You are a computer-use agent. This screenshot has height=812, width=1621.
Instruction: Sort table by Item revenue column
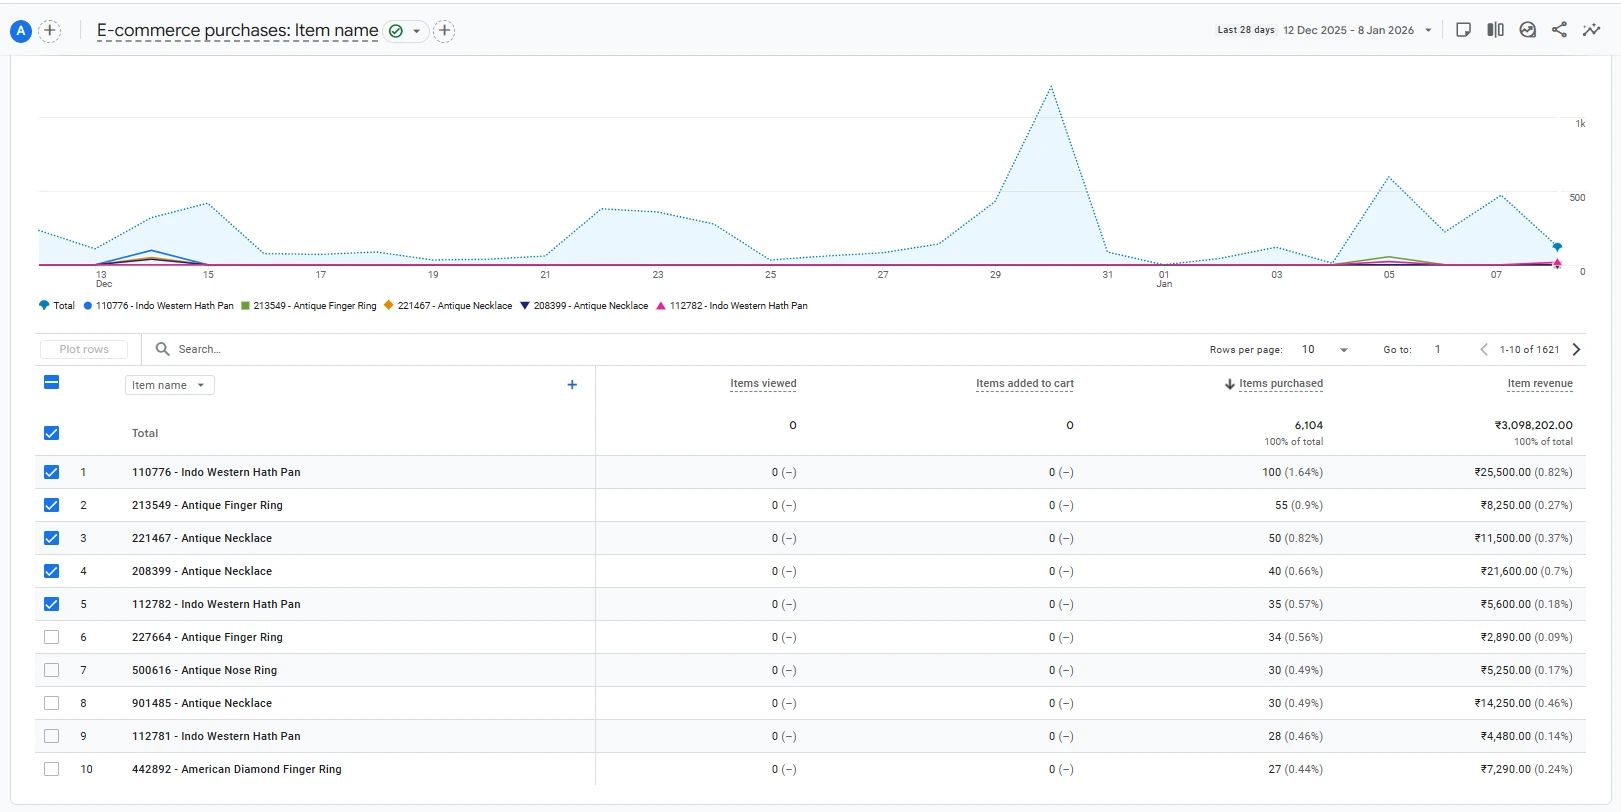(1539, 383)
